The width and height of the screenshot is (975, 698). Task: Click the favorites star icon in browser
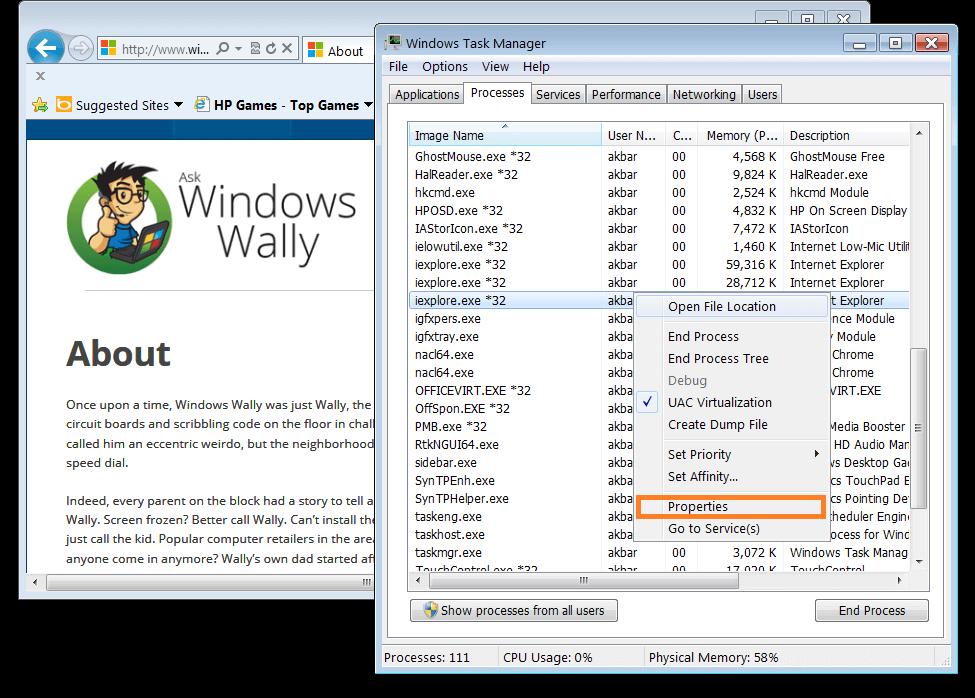coord(40,105)
